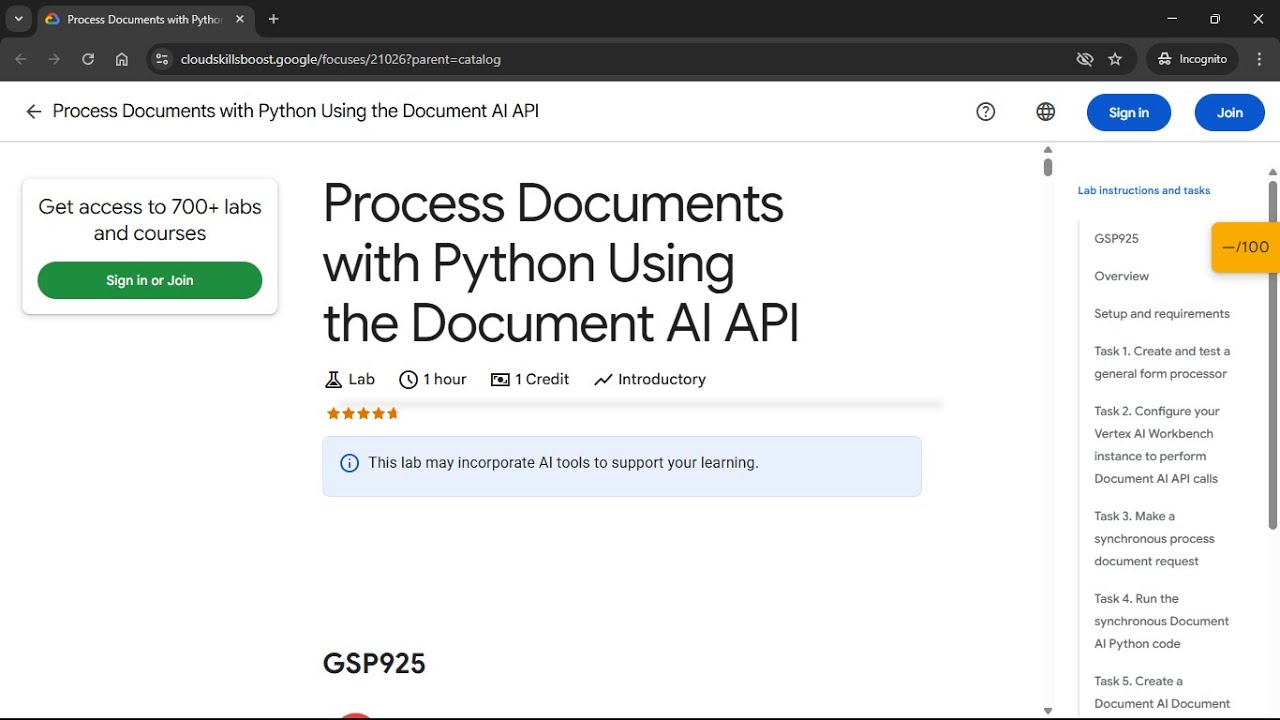The width and height of the screenshot is (1280, 720).
Task: Click the main content scrollbar thumb
Action: tap(1048, 167)
